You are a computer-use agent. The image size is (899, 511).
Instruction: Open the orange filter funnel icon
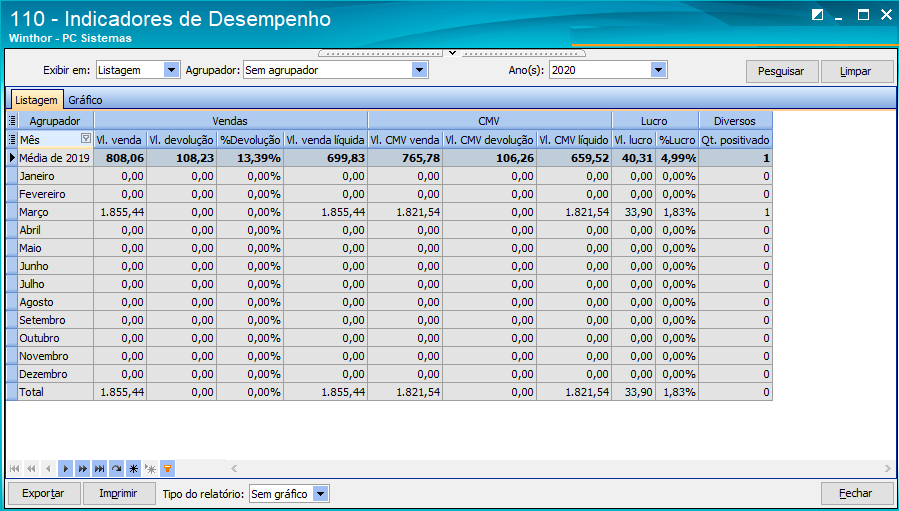(167, 469)
